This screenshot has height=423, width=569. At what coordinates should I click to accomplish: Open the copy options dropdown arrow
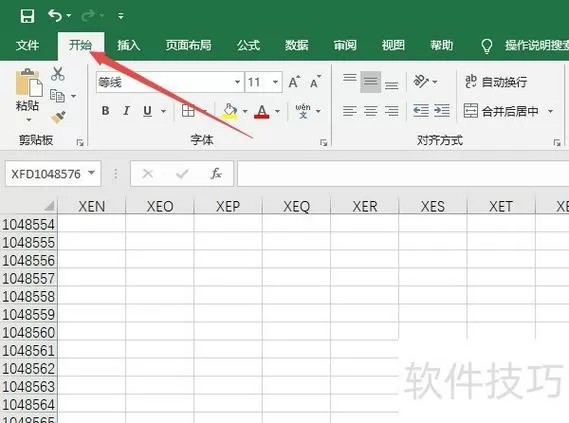74,96
